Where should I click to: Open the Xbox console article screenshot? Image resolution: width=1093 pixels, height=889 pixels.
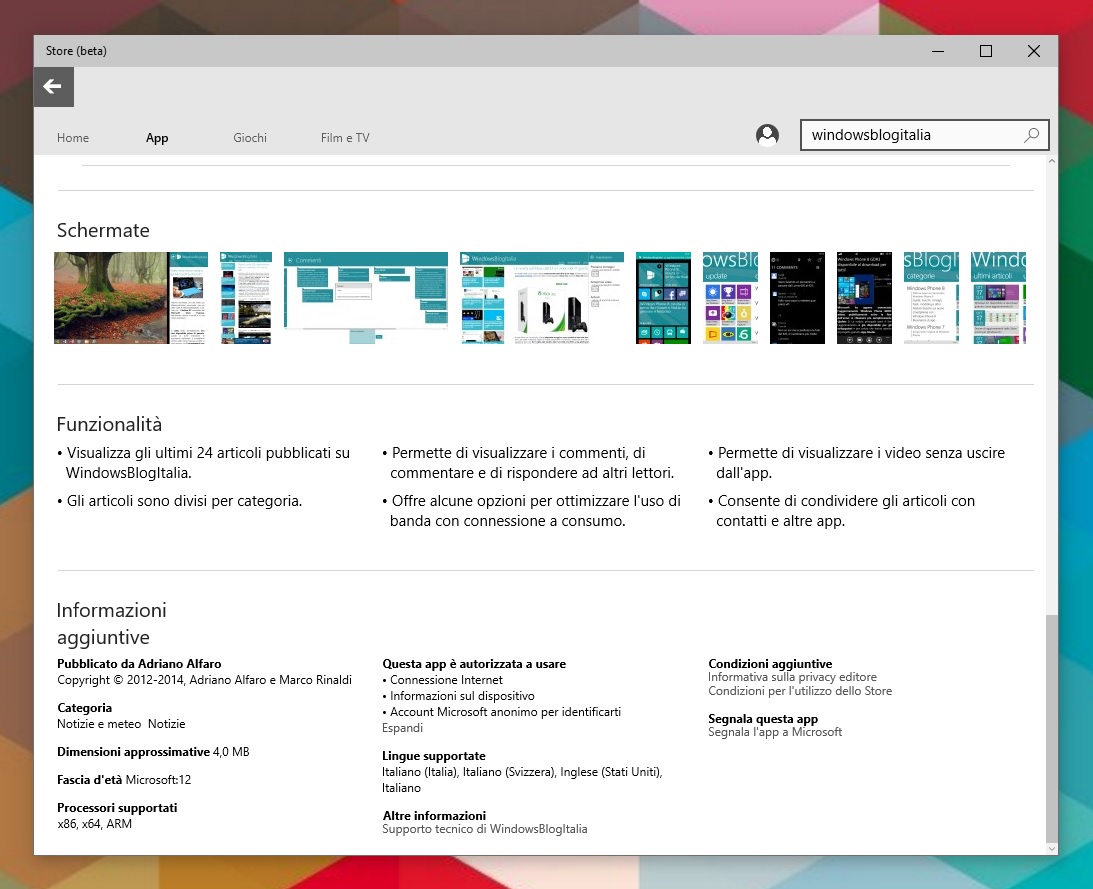coord(542,298)
